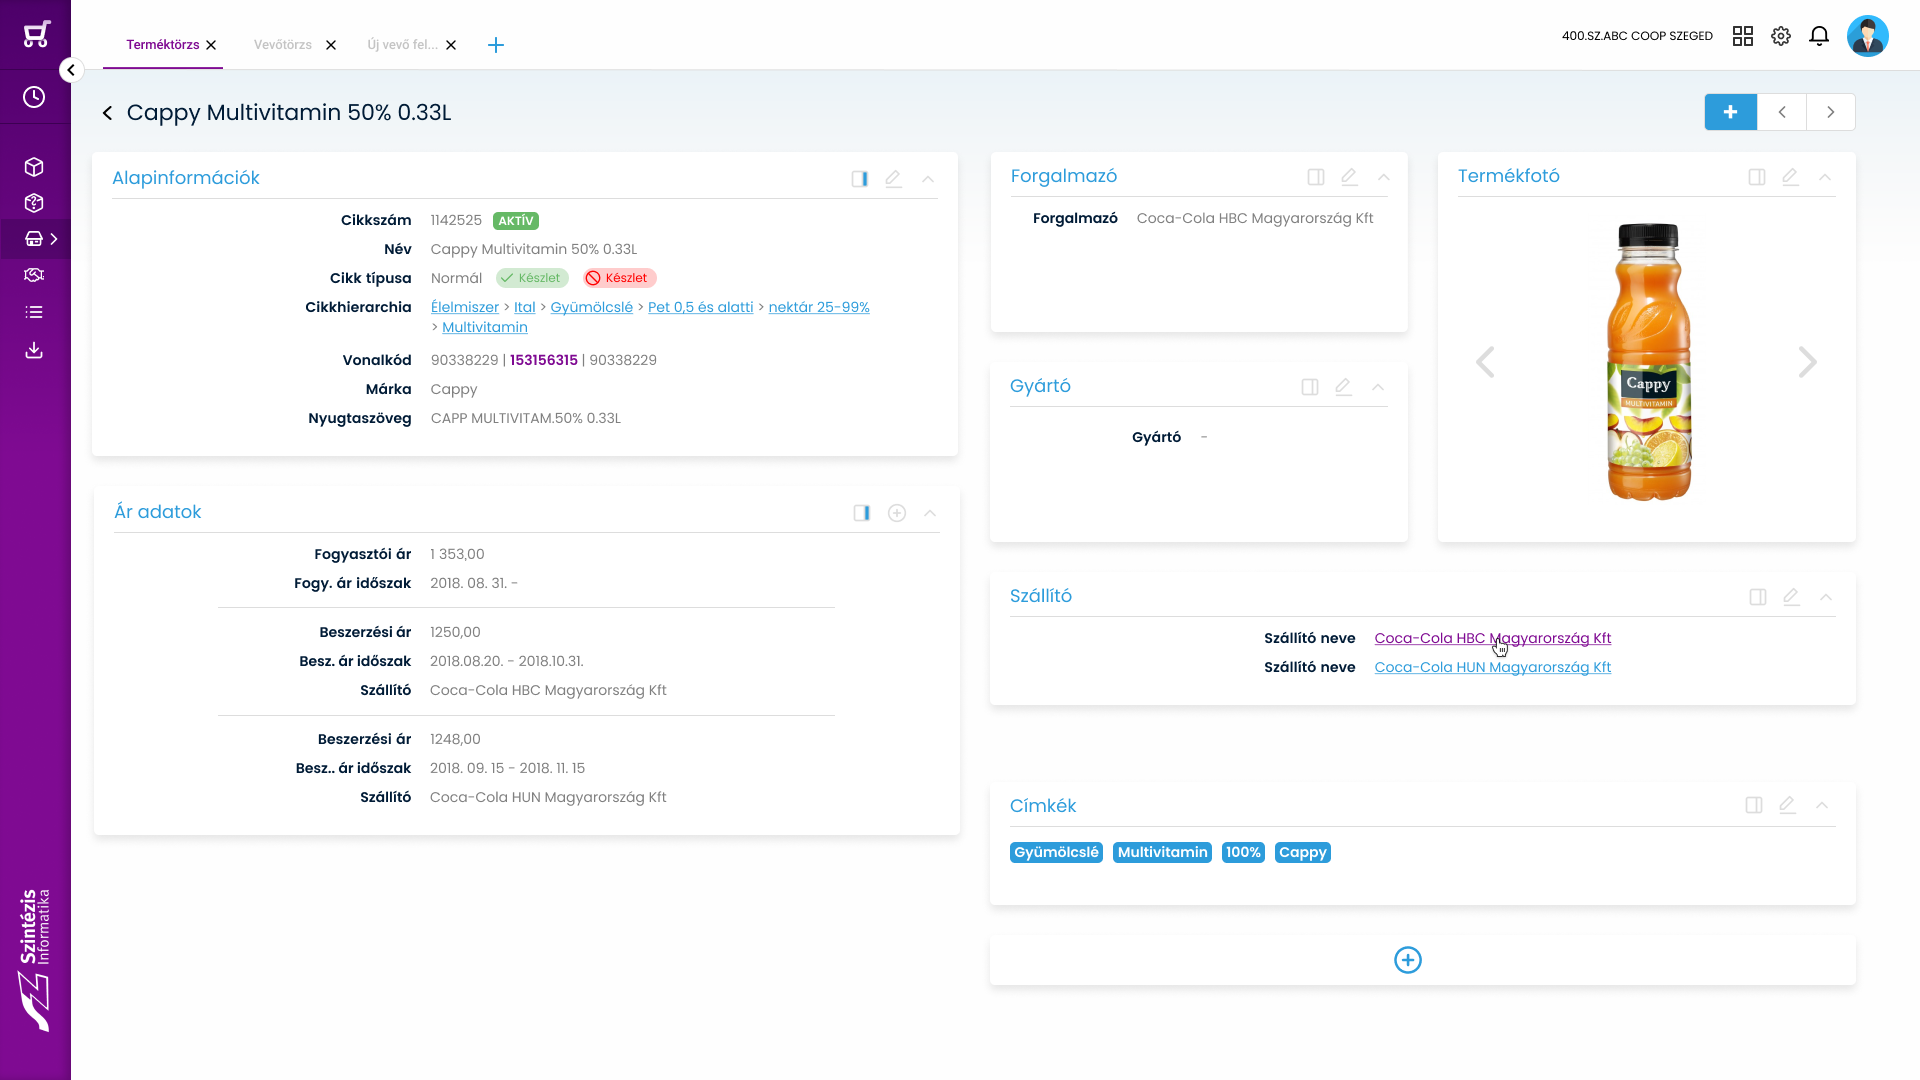The height and width of the screenshot is (1080, 1920).
Task: Open the Pet 0,5 és alatti link
Action: [x=701, y=307]
